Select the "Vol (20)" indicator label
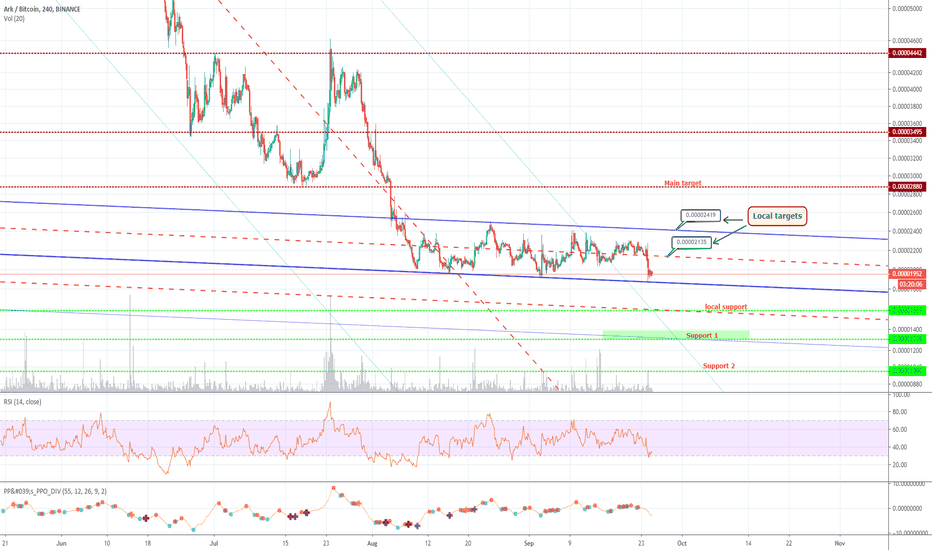 coord(14,18)
